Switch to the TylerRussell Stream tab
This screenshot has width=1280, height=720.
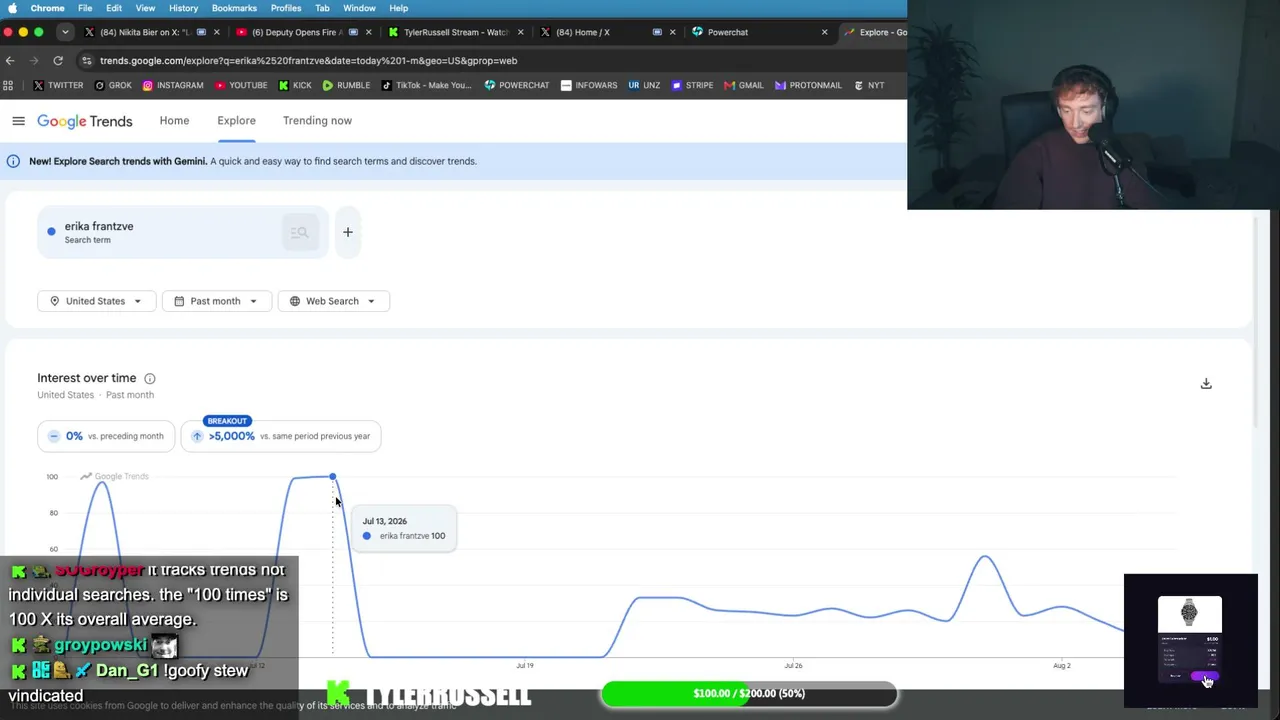(455, 32)
